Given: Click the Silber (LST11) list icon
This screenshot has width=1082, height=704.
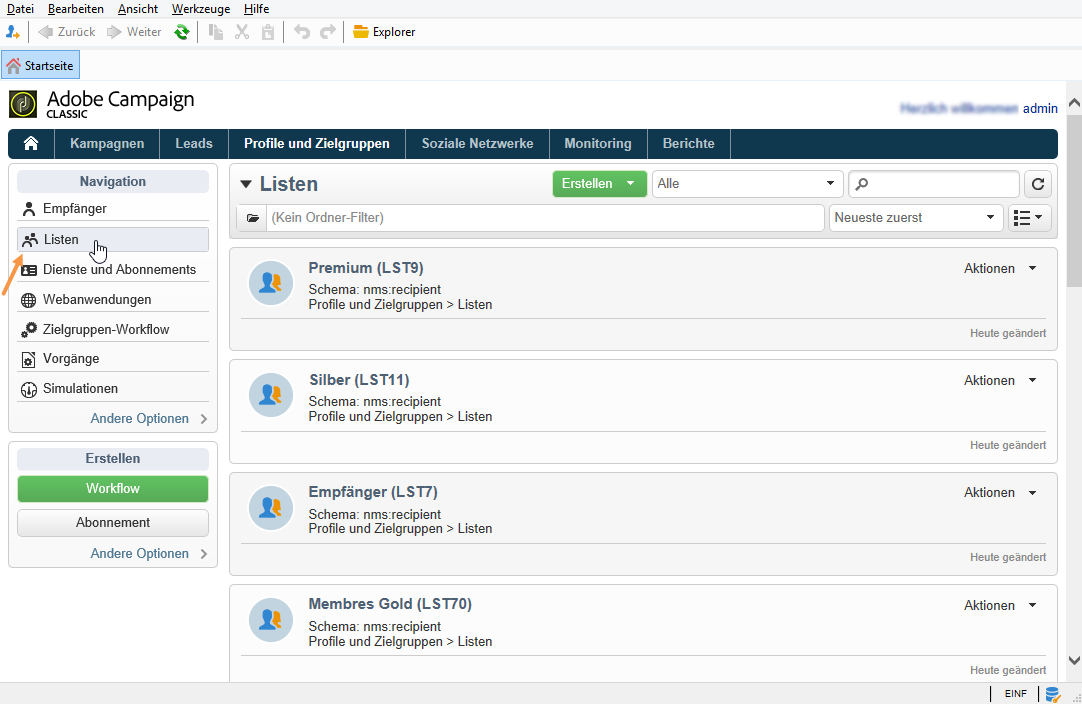Looking at the screenshot, I should 271,395.
